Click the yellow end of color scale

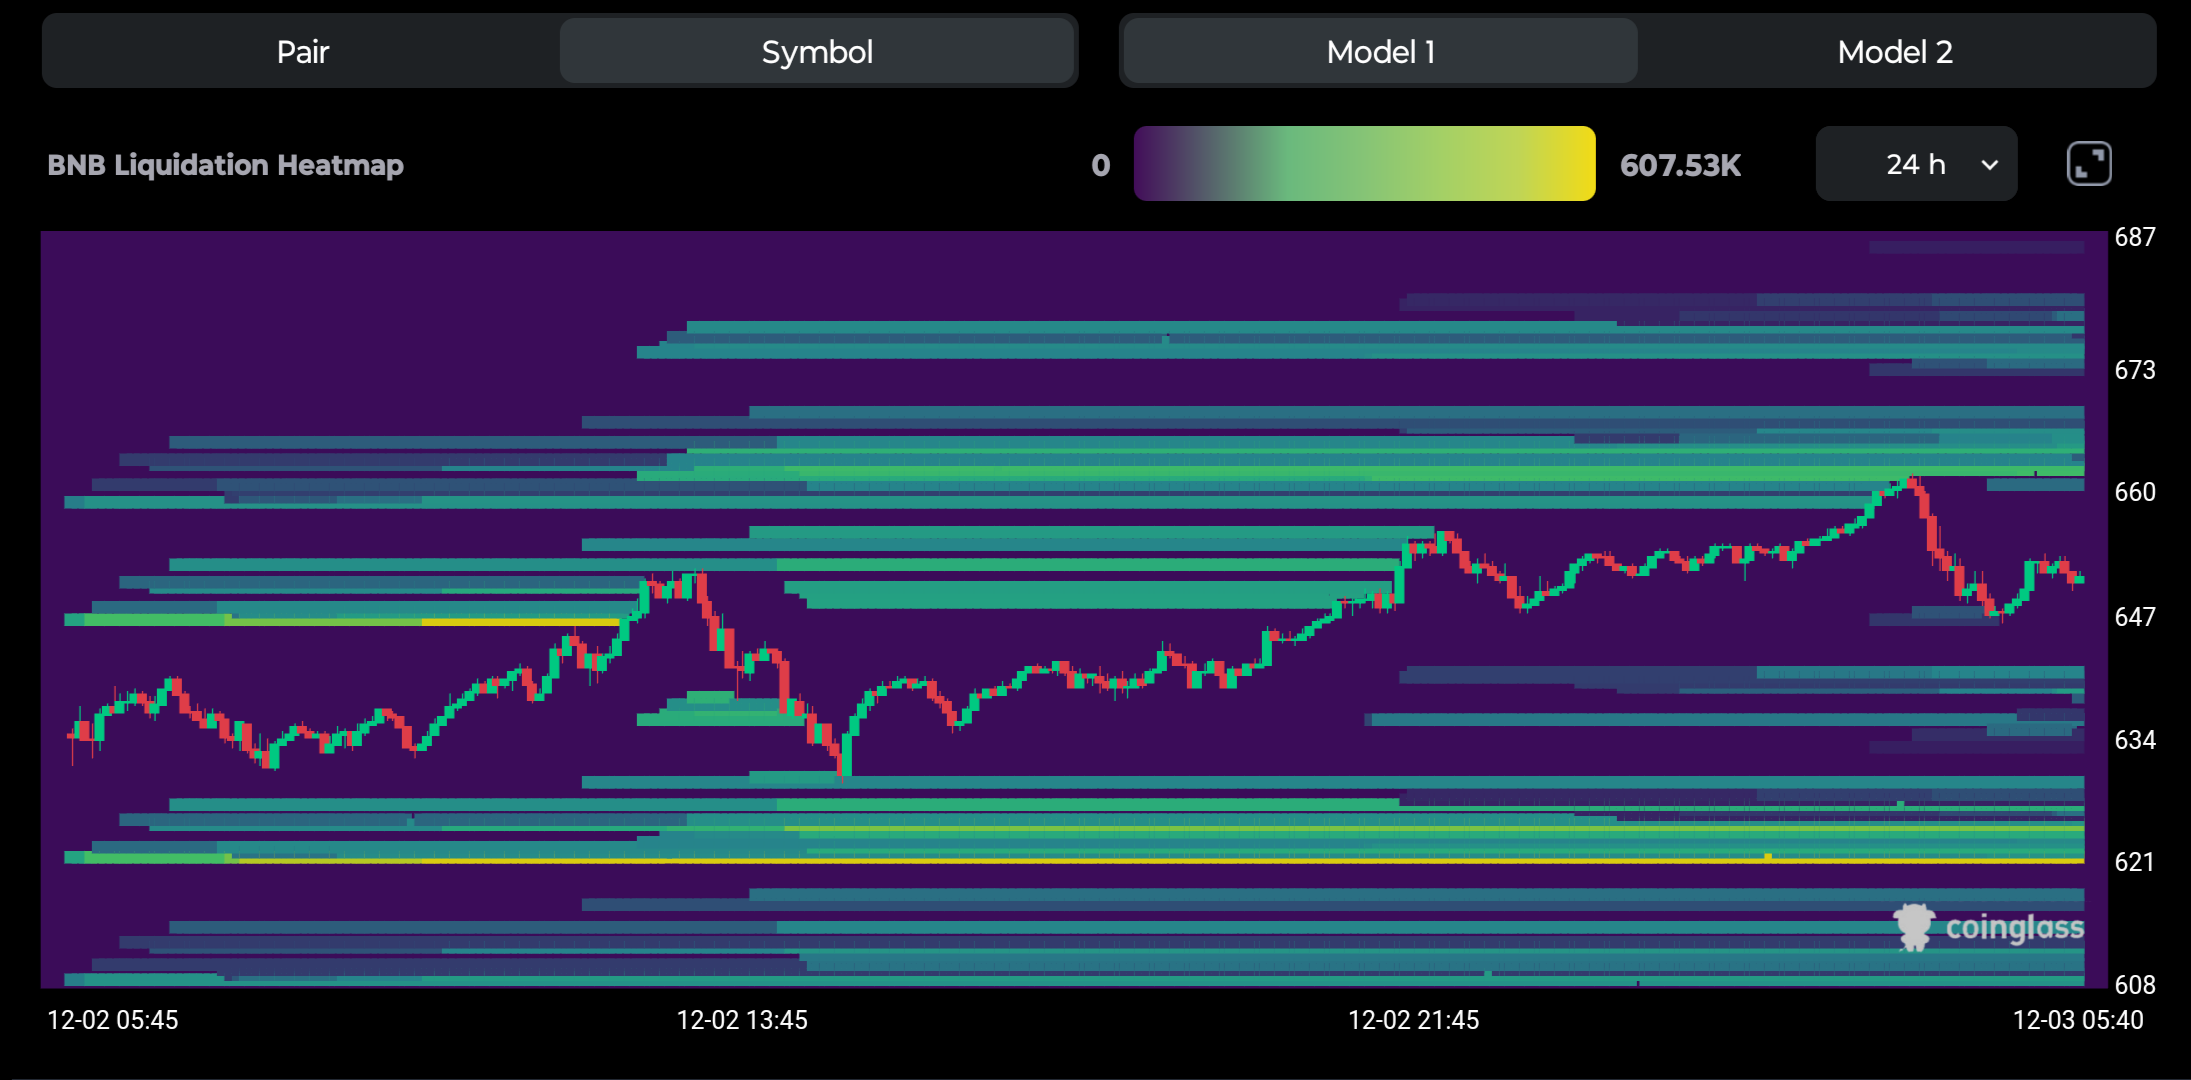tap(1570, 164)
